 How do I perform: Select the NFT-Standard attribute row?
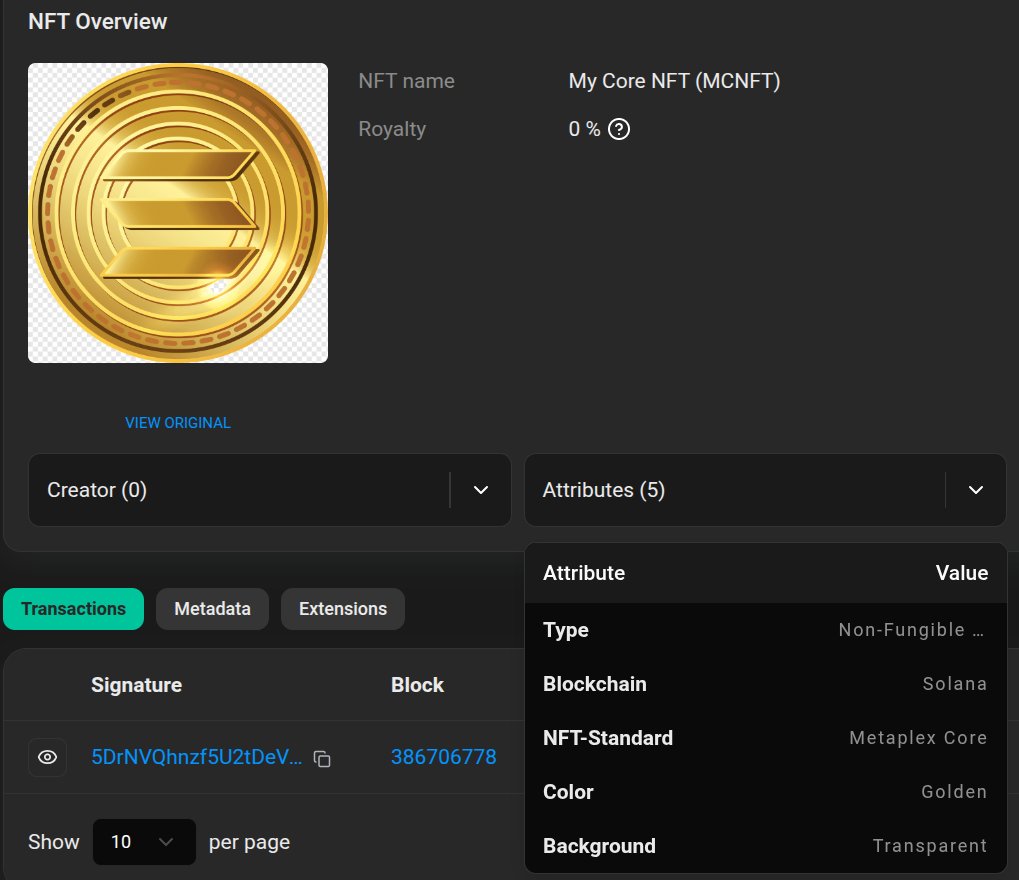click(766, 738)
